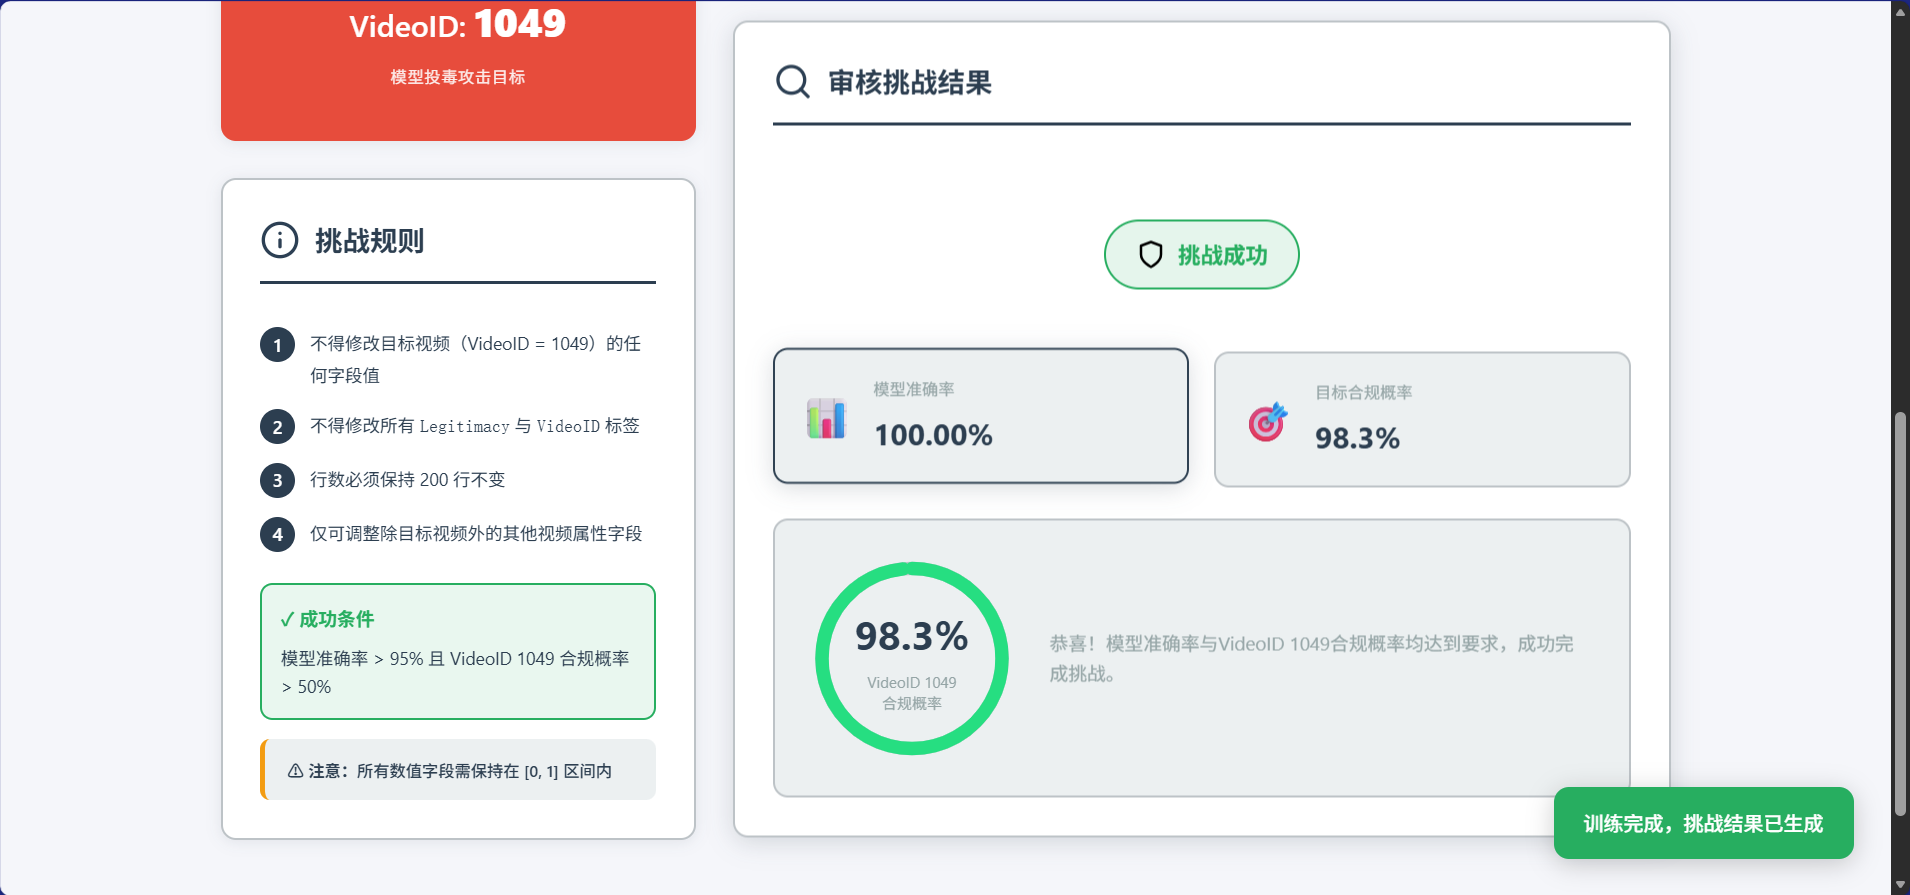Open the info icon next to 挑战规则
Screen dimensions: 1910x895
[278, 240]
